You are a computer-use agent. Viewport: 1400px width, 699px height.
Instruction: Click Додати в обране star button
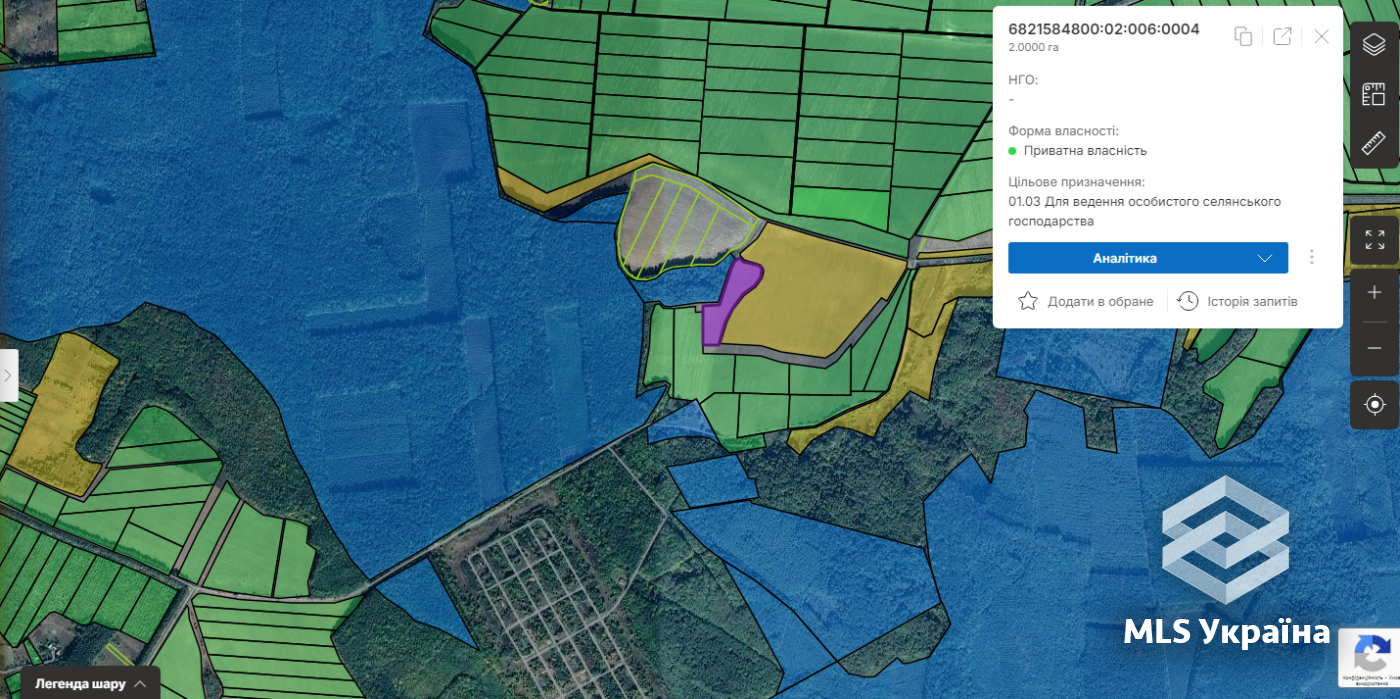pos(1086,301)
